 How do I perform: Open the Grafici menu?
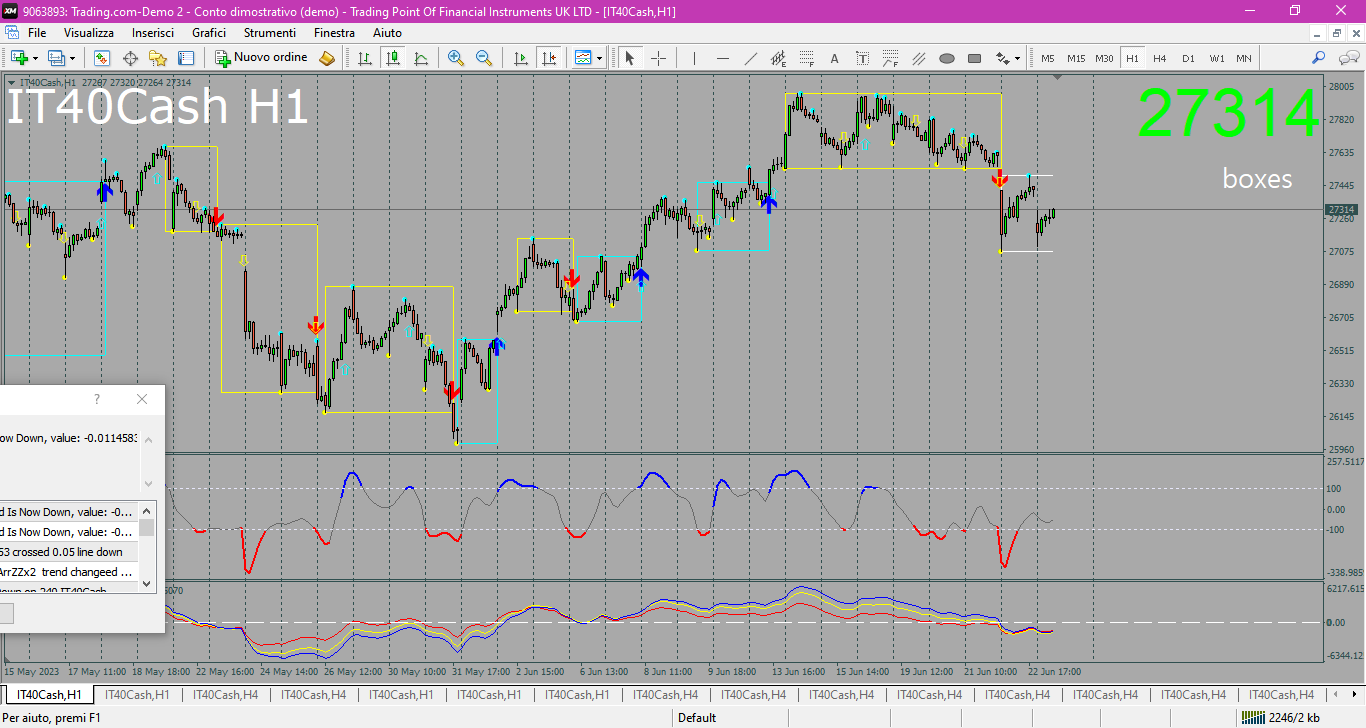click(209, 33)
